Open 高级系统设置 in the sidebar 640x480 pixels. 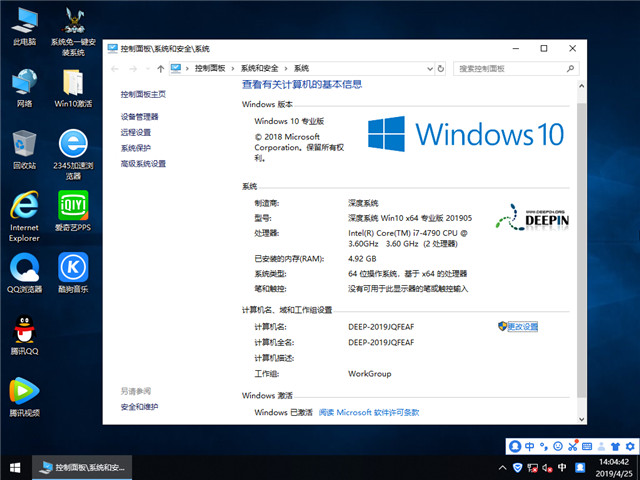click(x=143, y=164)
